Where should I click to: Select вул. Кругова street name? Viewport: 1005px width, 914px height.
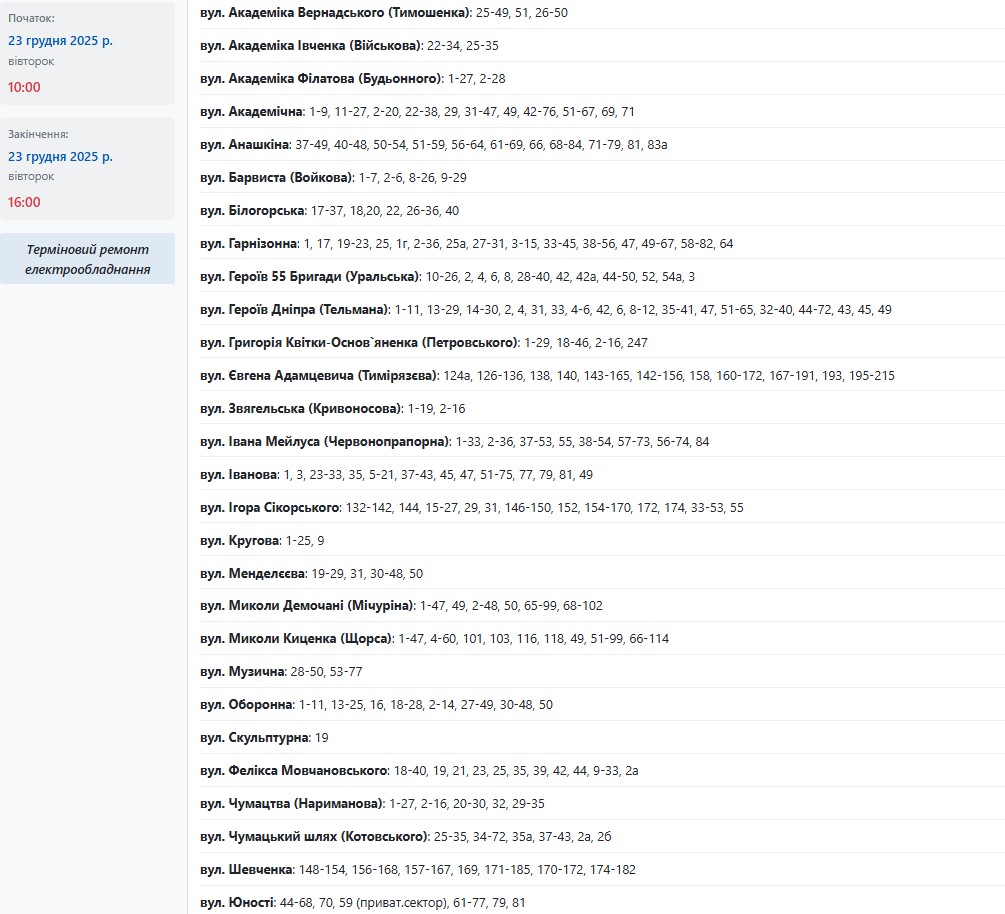coord(239,541)
